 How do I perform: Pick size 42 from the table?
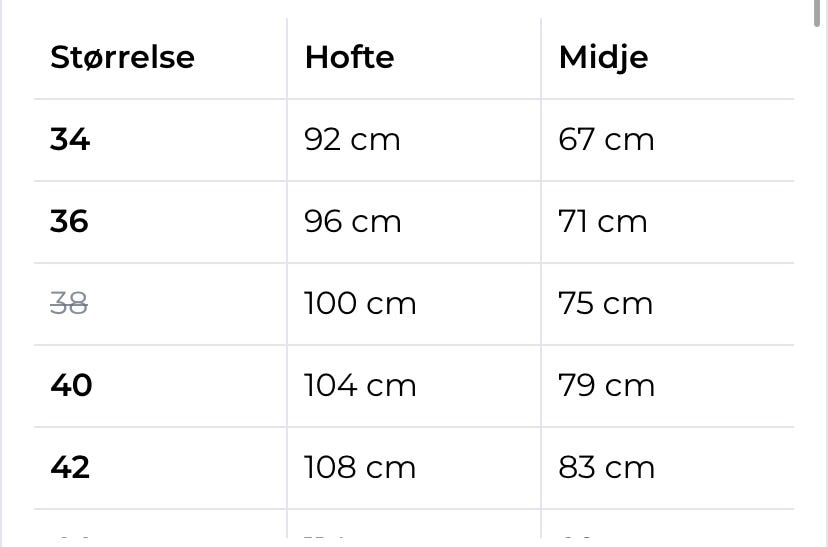(x=70, y=468)
